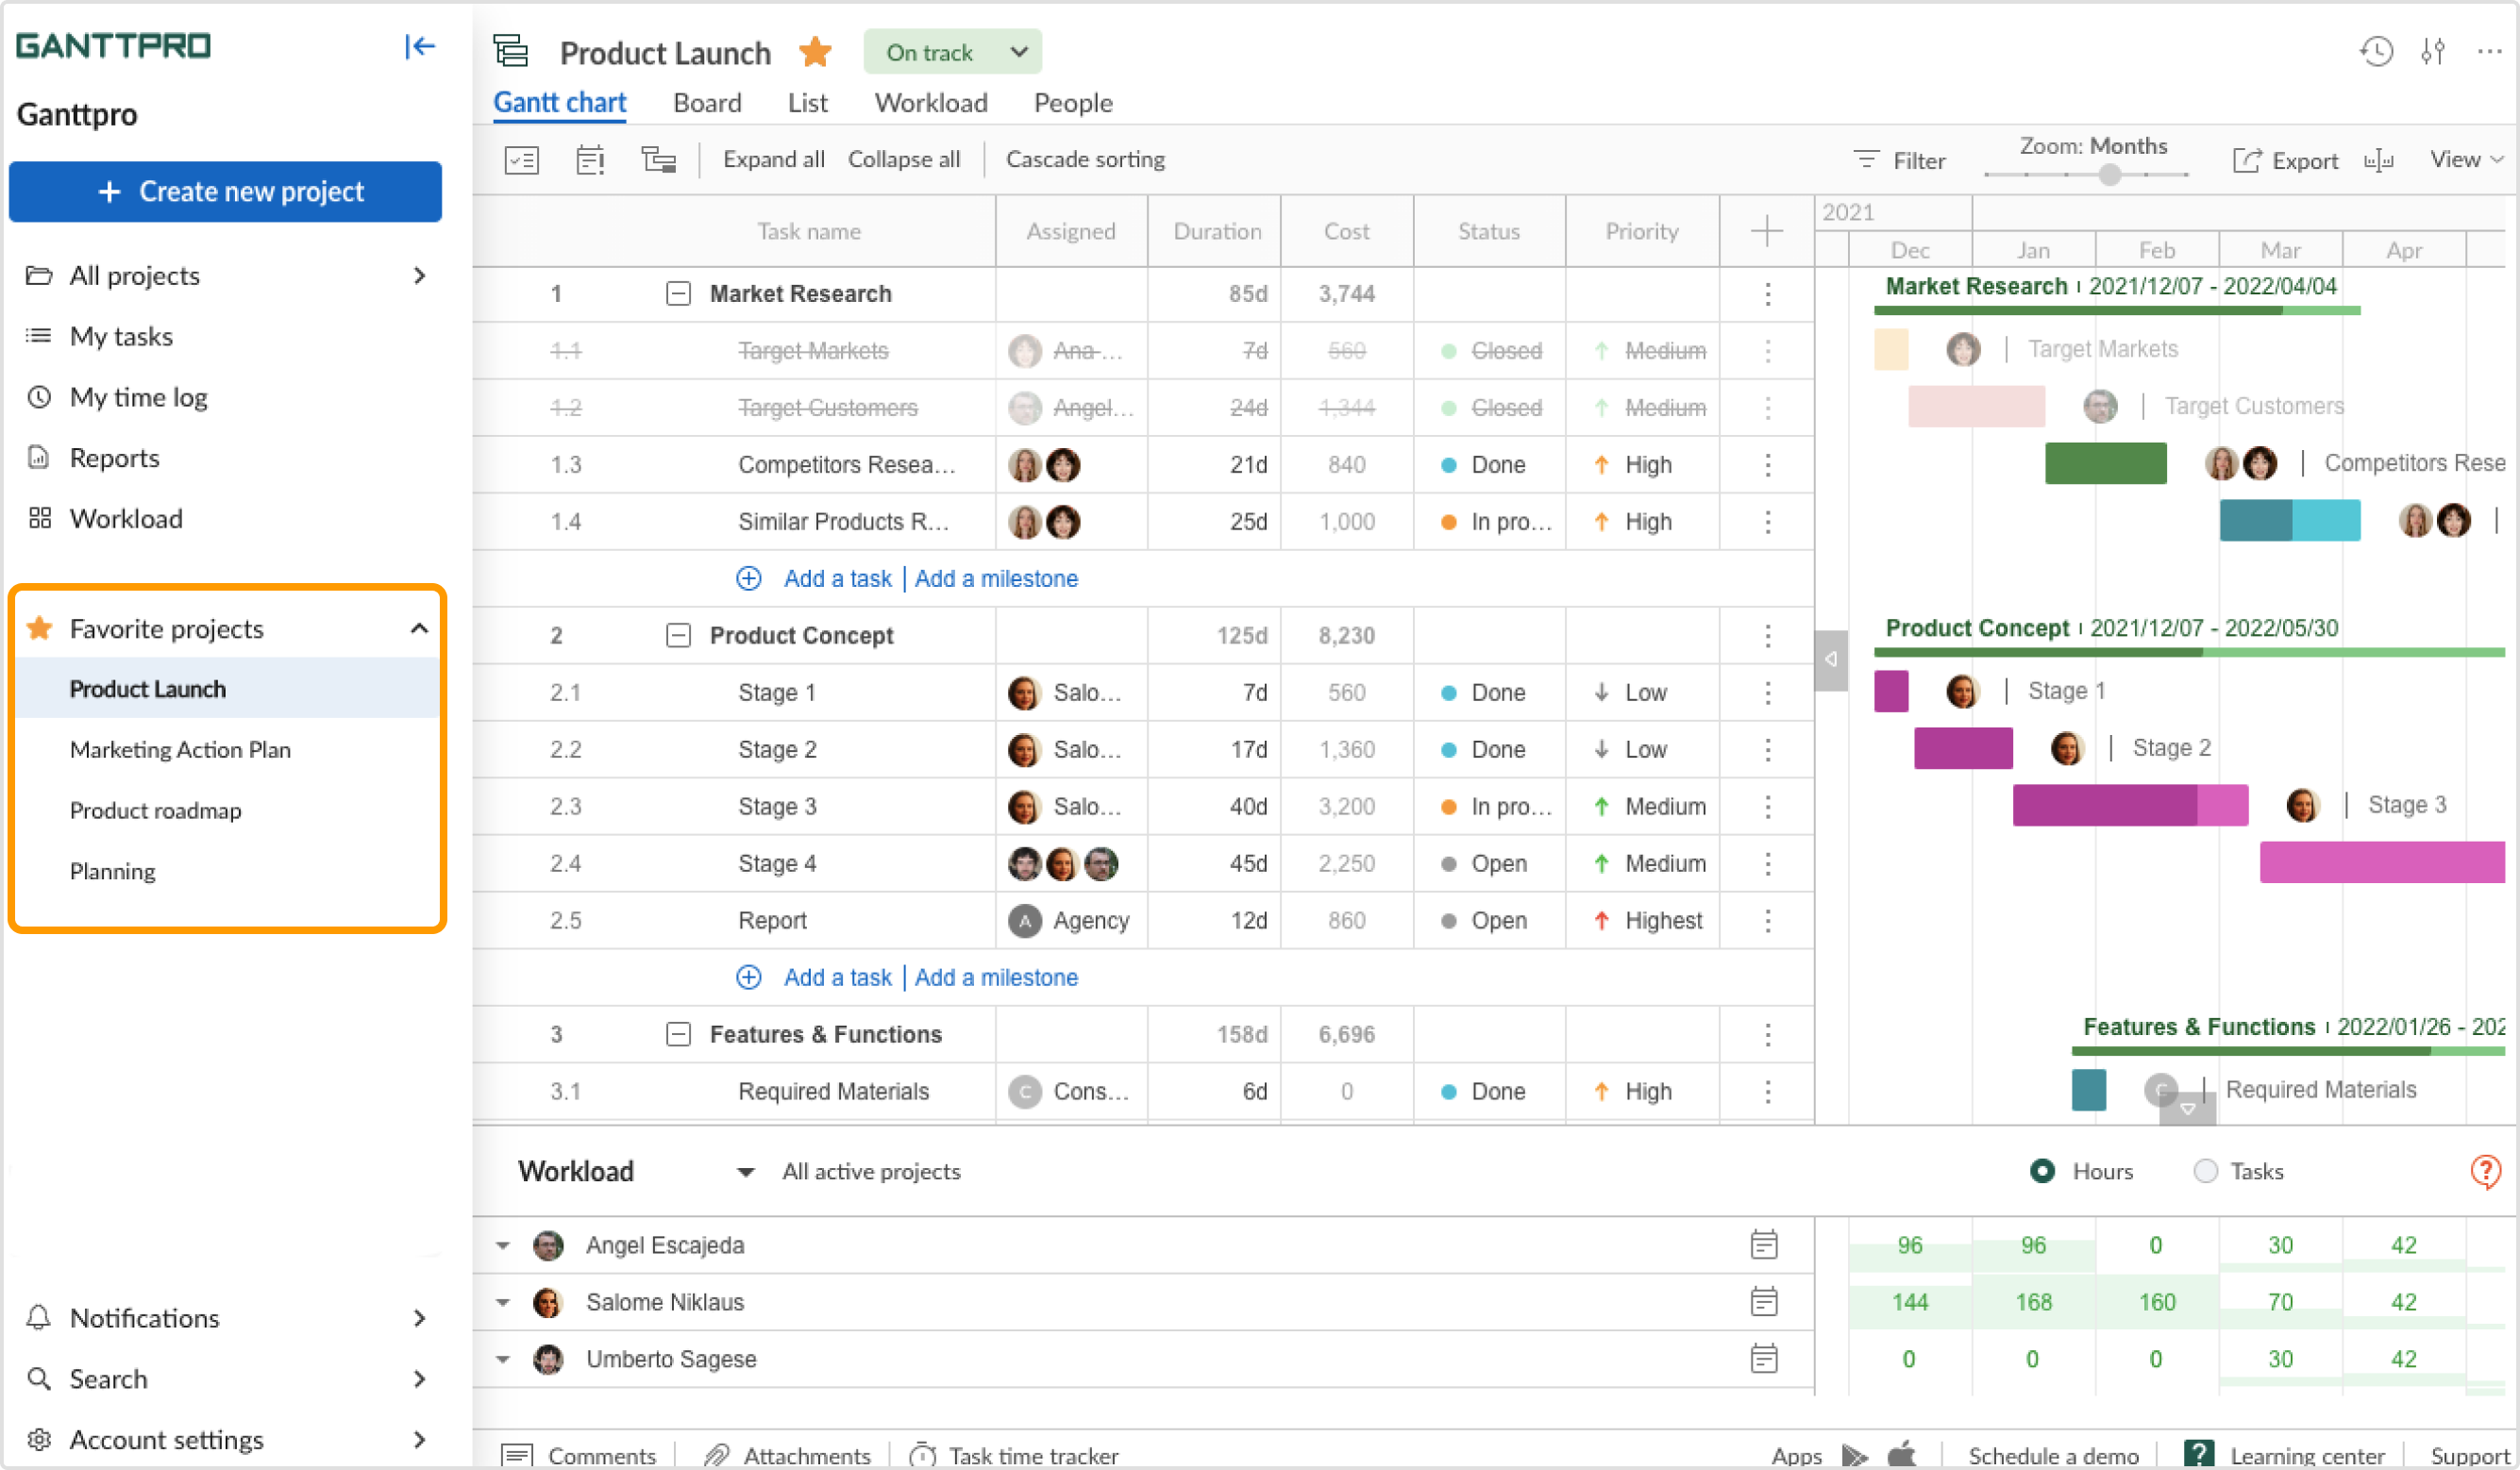
Task: Click Export button
Action: point(2285,161)
